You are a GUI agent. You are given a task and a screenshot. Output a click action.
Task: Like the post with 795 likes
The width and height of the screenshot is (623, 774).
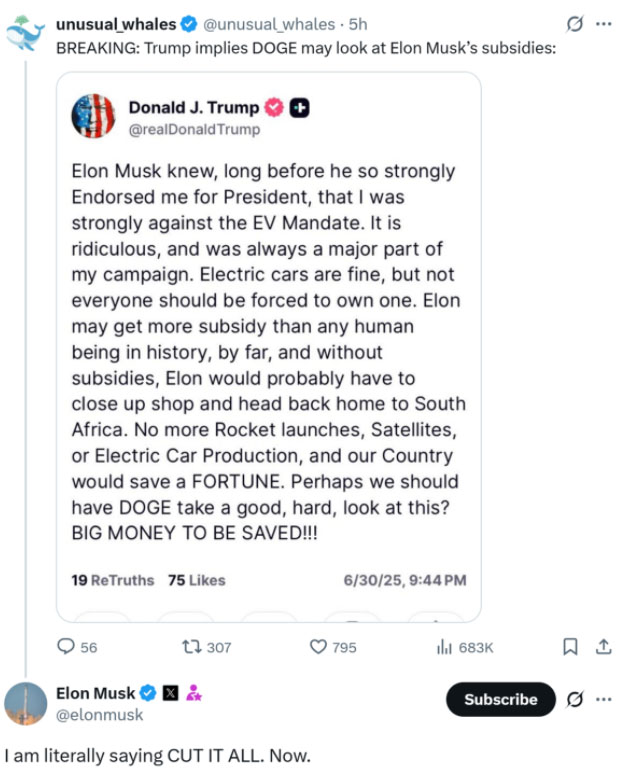(x=333, y=647)
